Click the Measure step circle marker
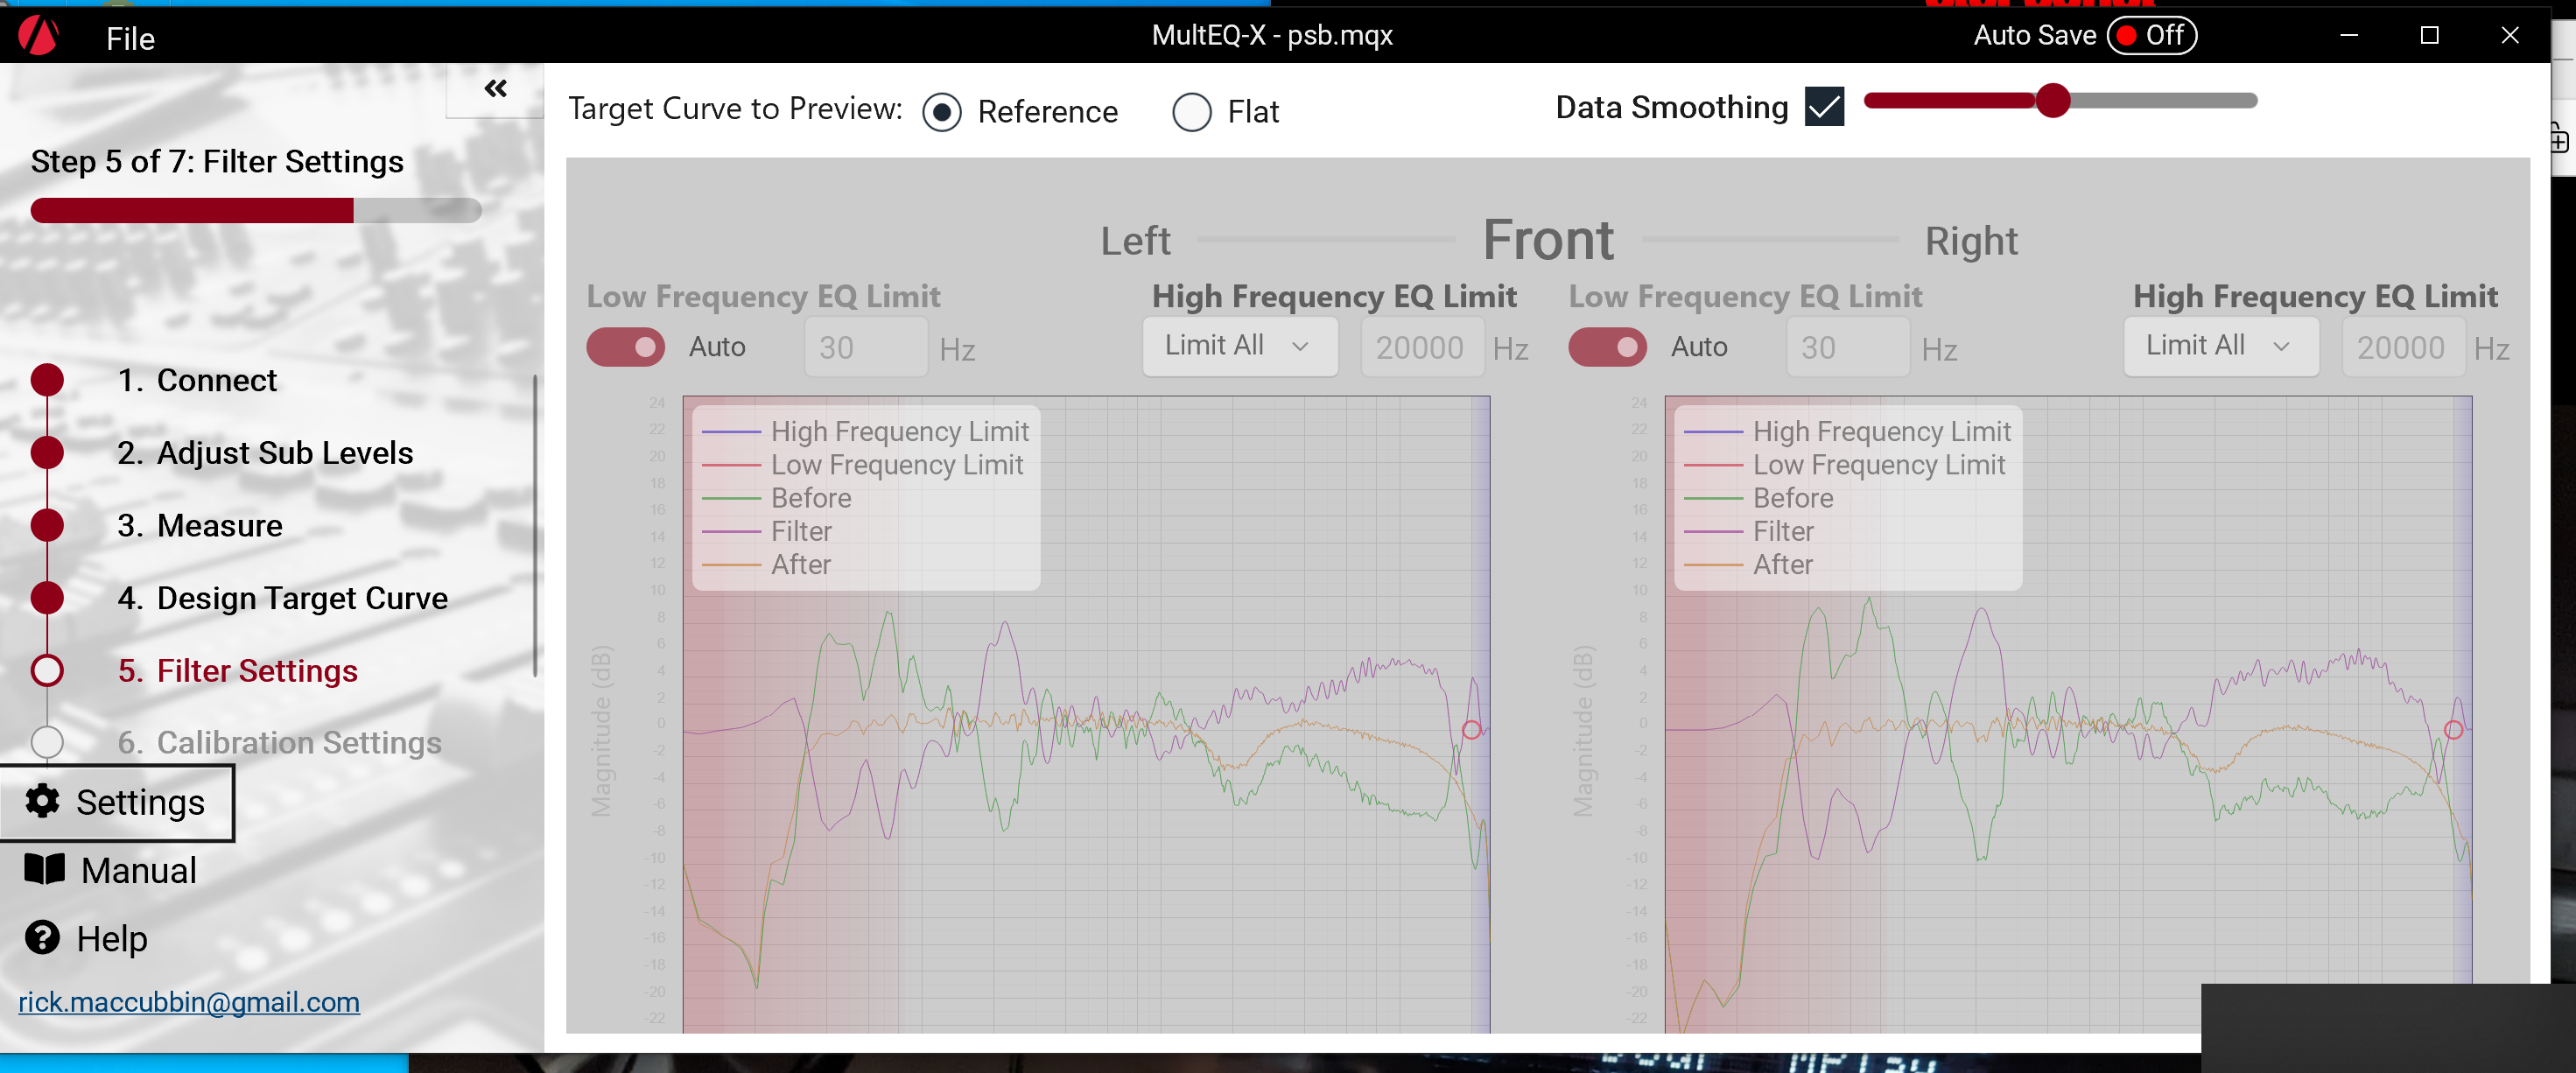The image size is (2576, 1073). pos(47,525)
